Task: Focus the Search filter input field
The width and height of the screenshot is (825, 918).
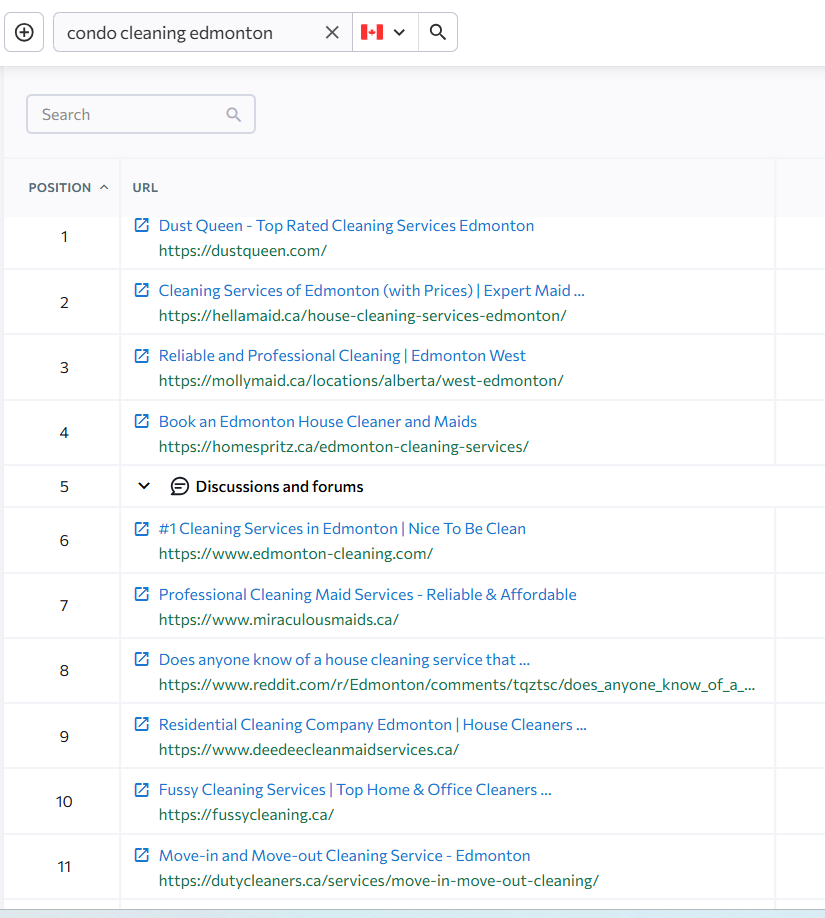Action: 141,114
